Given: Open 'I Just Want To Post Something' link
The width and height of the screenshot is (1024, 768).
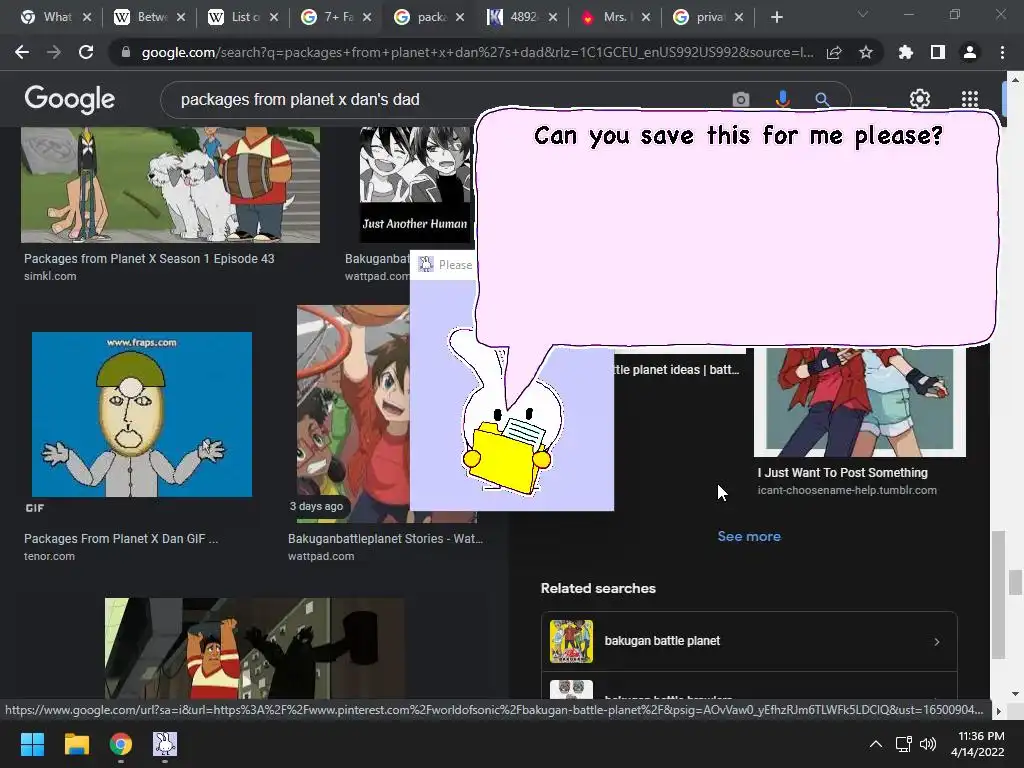Looking at the screenshot, I should click(842, 473).
